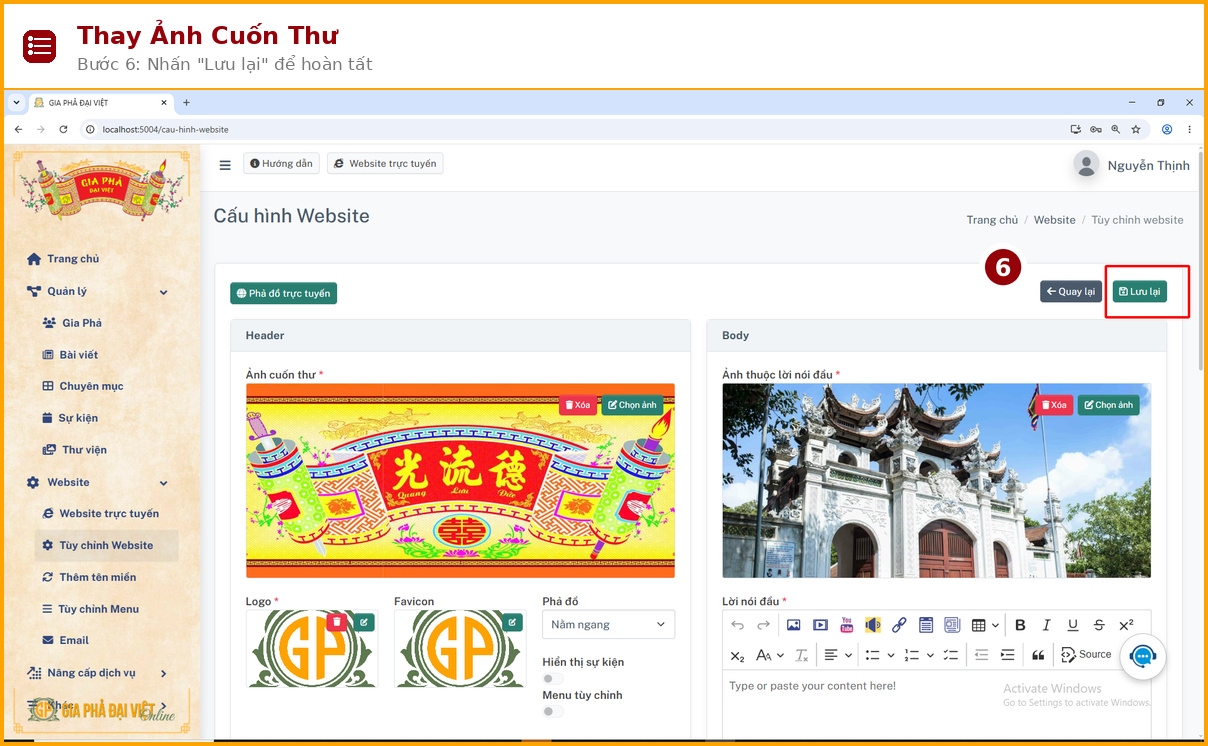Viewport: 1208px width, 746px height.
Task: Click the faded news layout icon in the editor
Action: pos(952,625)
